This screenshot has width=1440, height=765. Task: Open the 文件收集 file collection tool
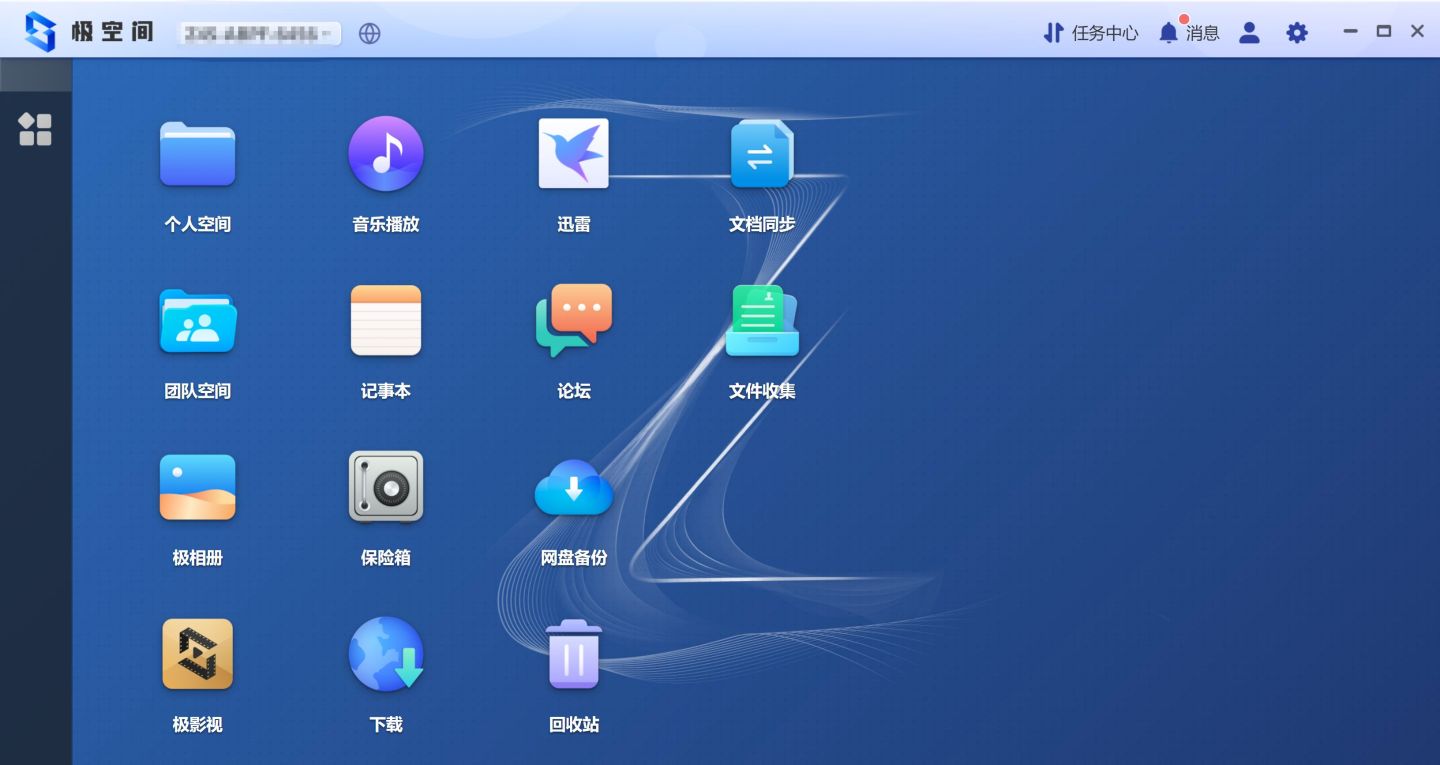click(x=762, y=320)
